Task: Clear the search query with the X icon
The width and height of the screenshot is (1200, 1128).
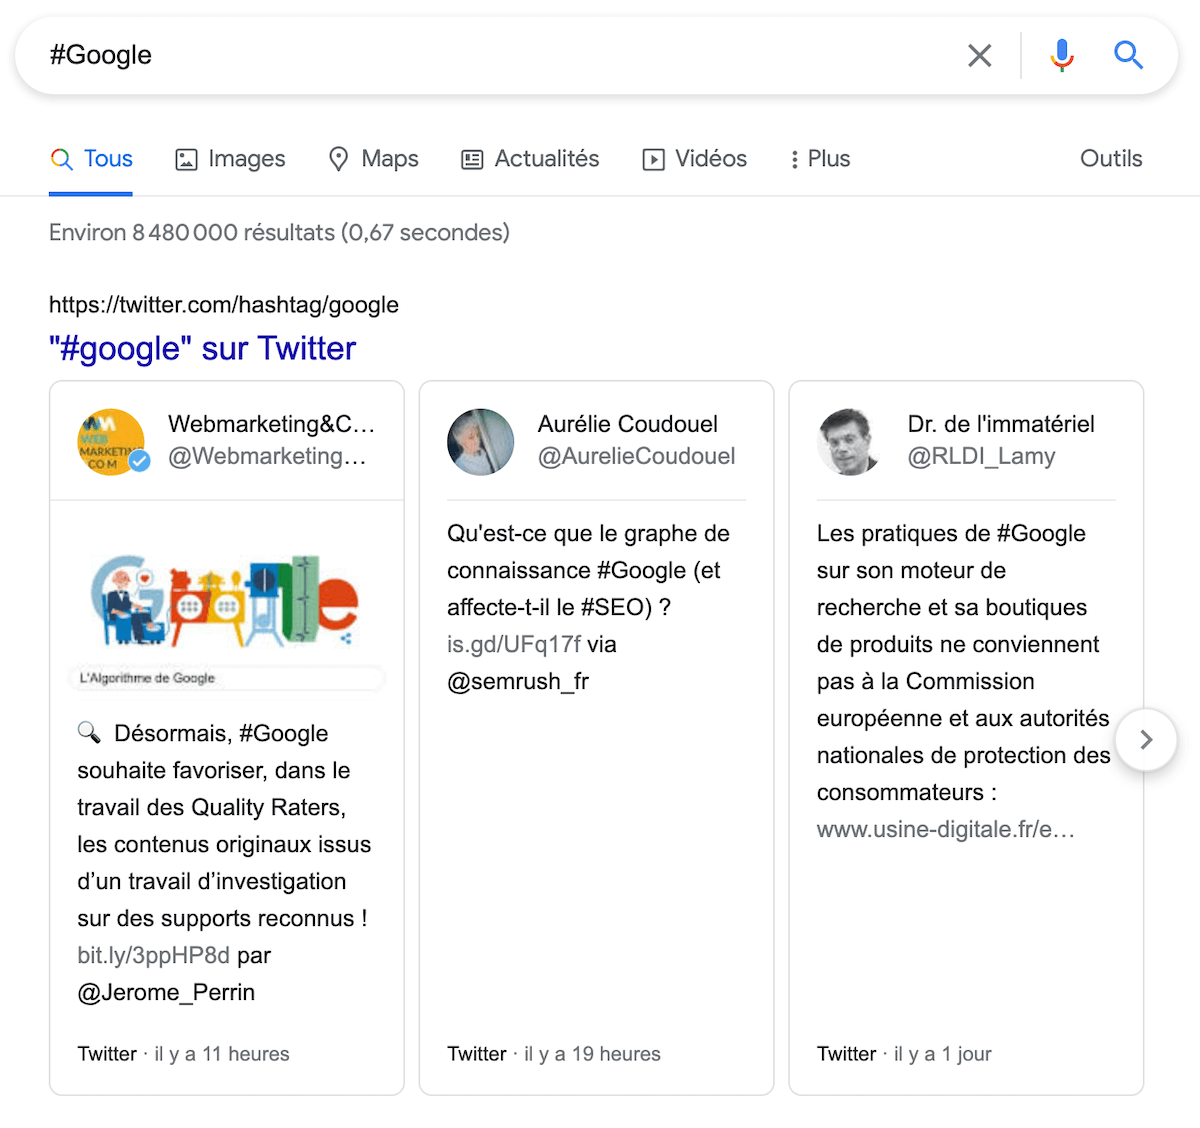Action: 979,55
